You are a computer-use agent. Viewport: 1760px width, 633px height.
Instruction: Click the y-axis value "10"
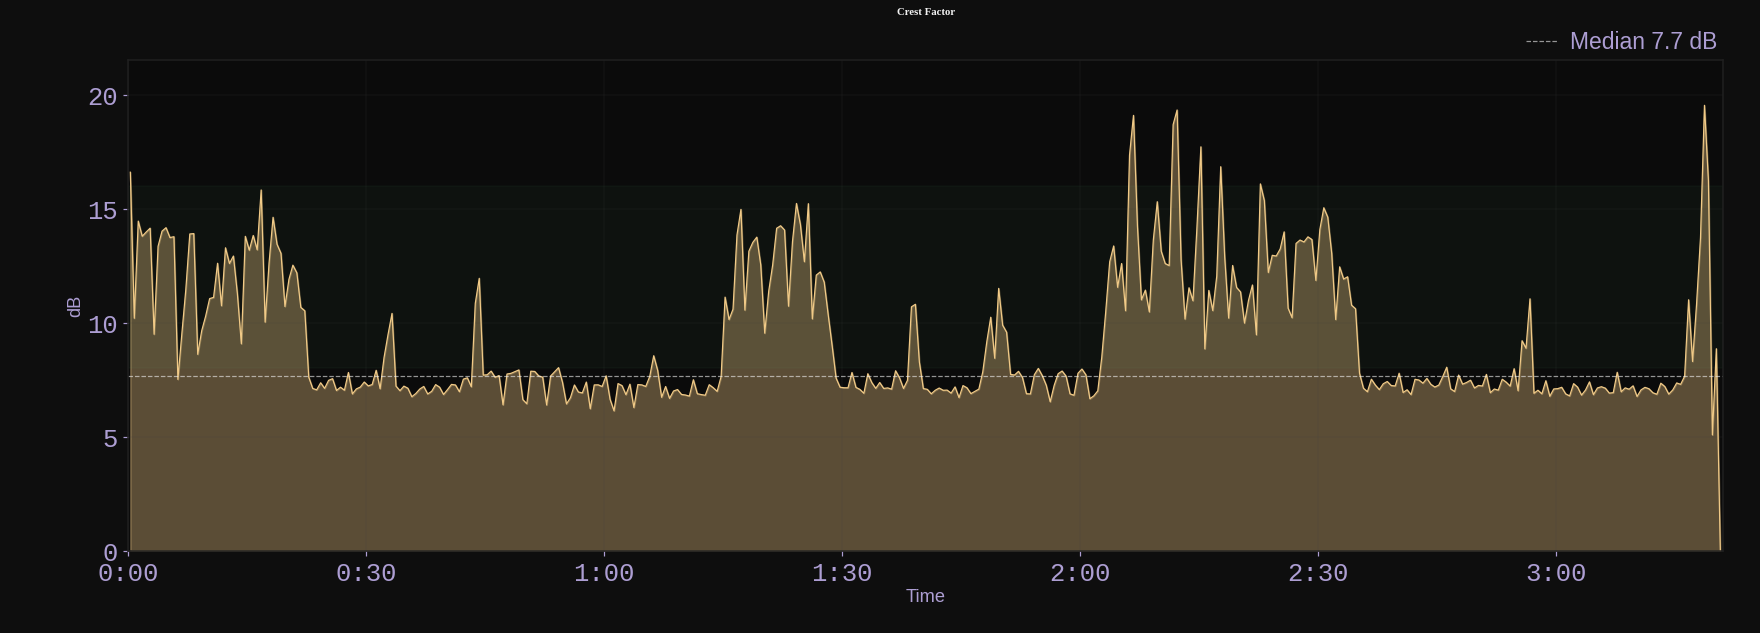tap(103, 325)
